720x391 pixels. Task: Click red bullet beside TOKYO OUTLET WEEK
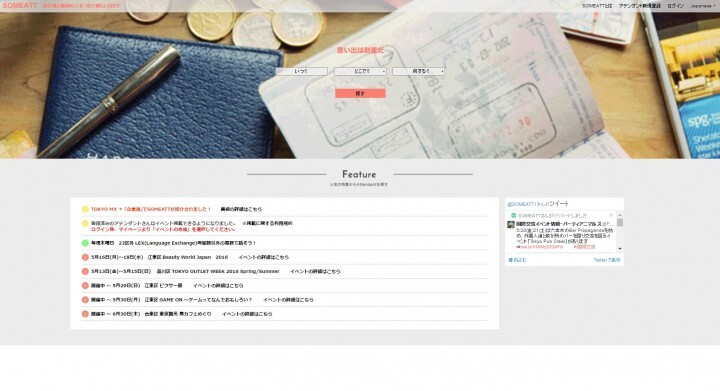(85, 271)
